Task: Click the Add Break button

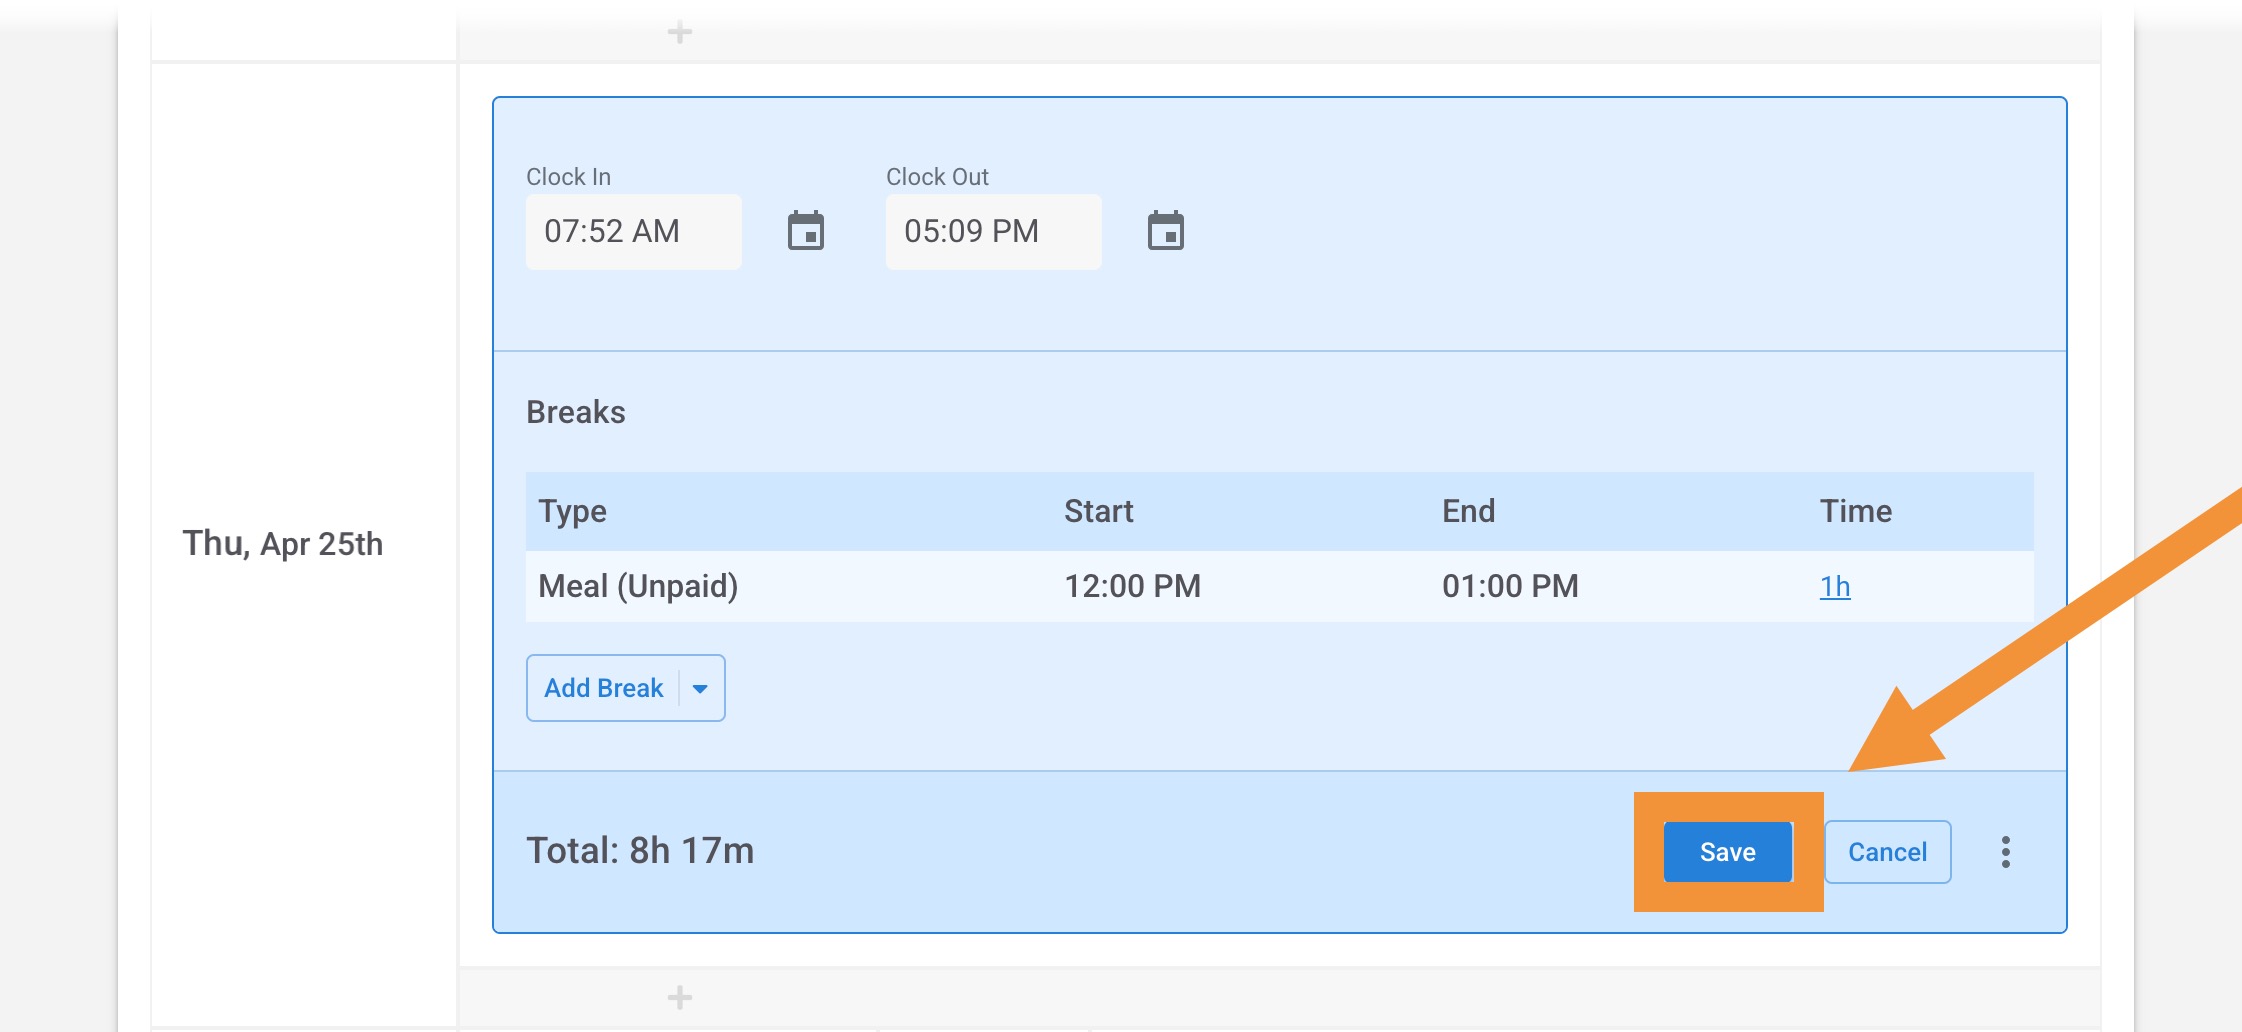Action: pyautogui.click(x=604, y=688)
